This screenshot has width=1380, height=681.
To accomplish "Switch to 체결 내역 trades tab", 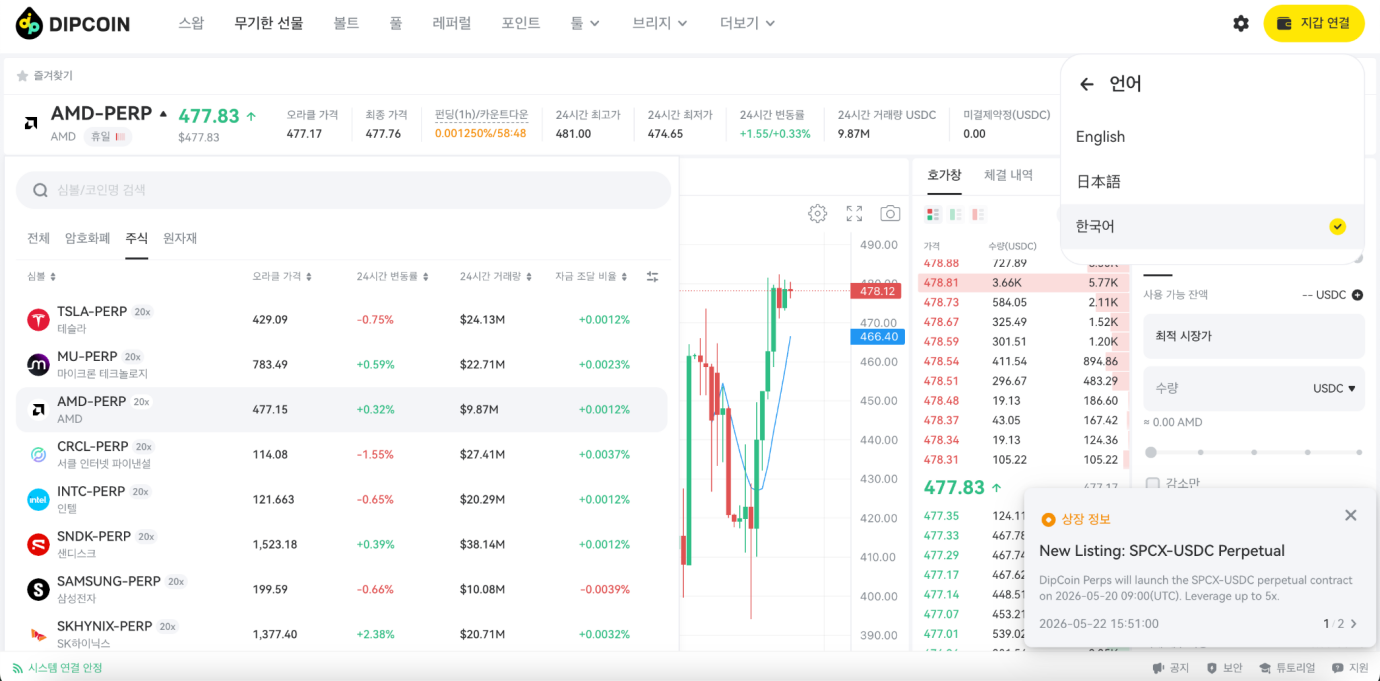I will coord(1008,175).
